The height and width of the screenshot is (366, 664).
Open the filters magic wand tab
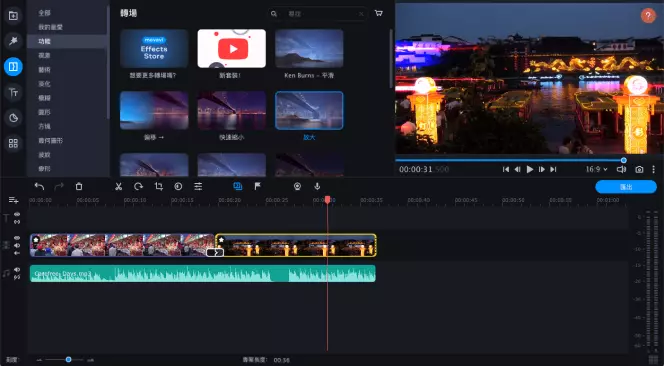click(13, 41)
